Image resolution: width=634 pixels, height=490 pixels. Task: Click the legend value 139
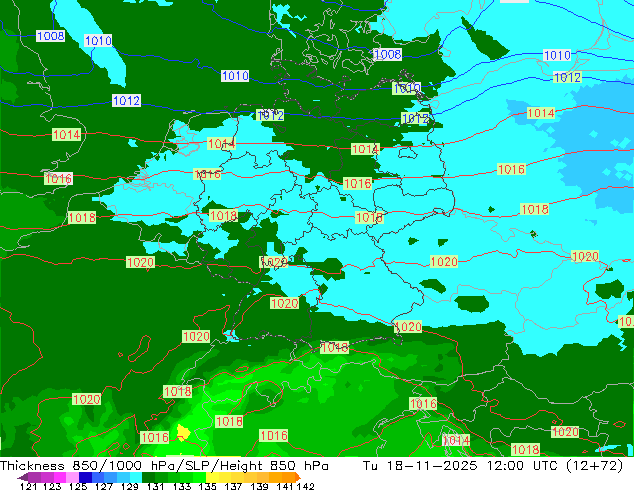click(x=259, y=486)
